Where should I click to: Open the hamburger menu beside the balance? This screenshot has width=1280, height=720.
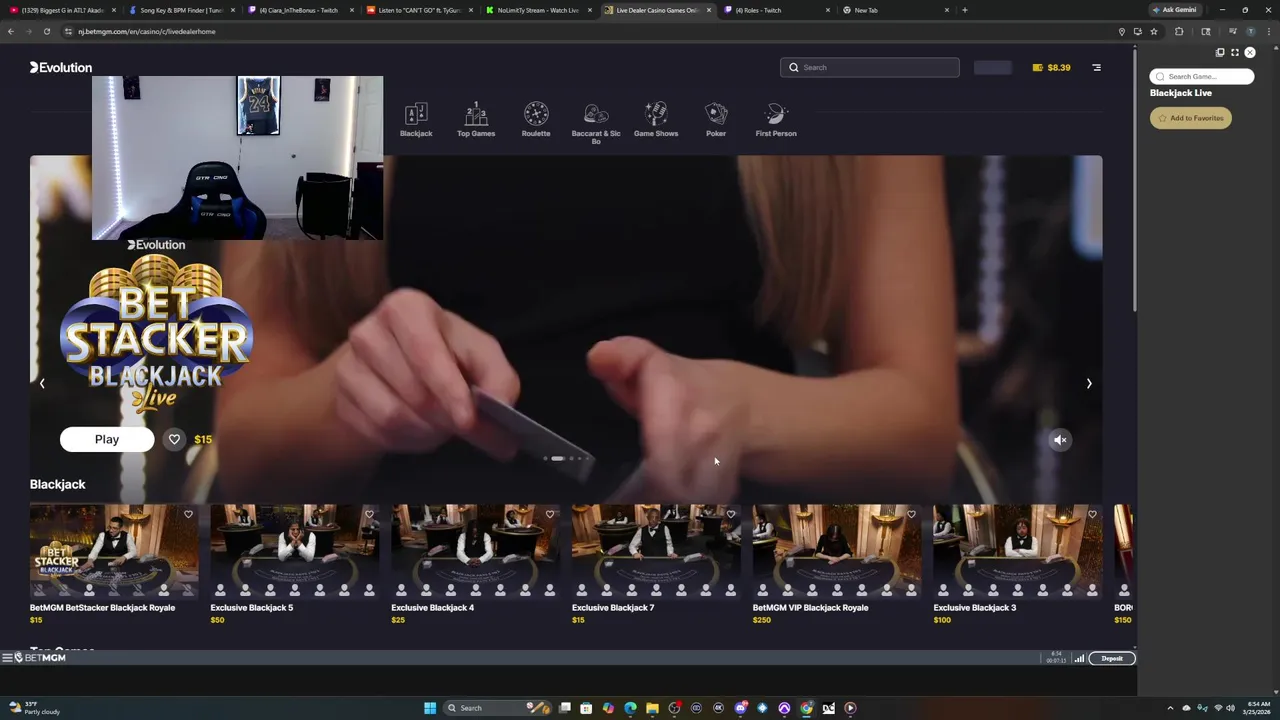click(x=1096, y=67)
